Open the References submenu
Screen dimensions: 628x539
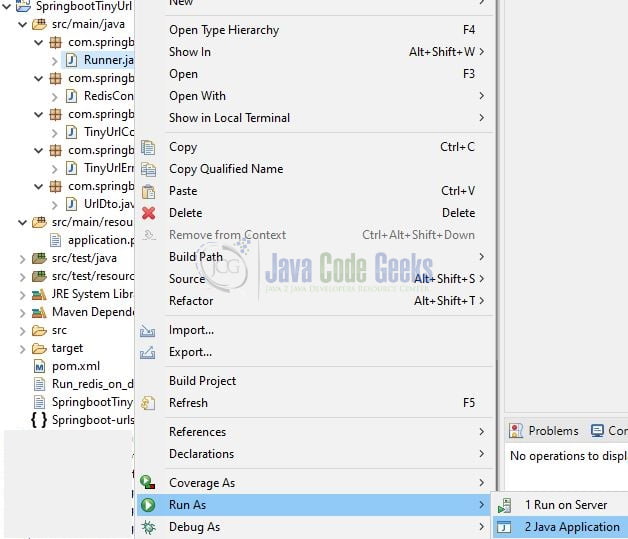click(x=315, y=432)
